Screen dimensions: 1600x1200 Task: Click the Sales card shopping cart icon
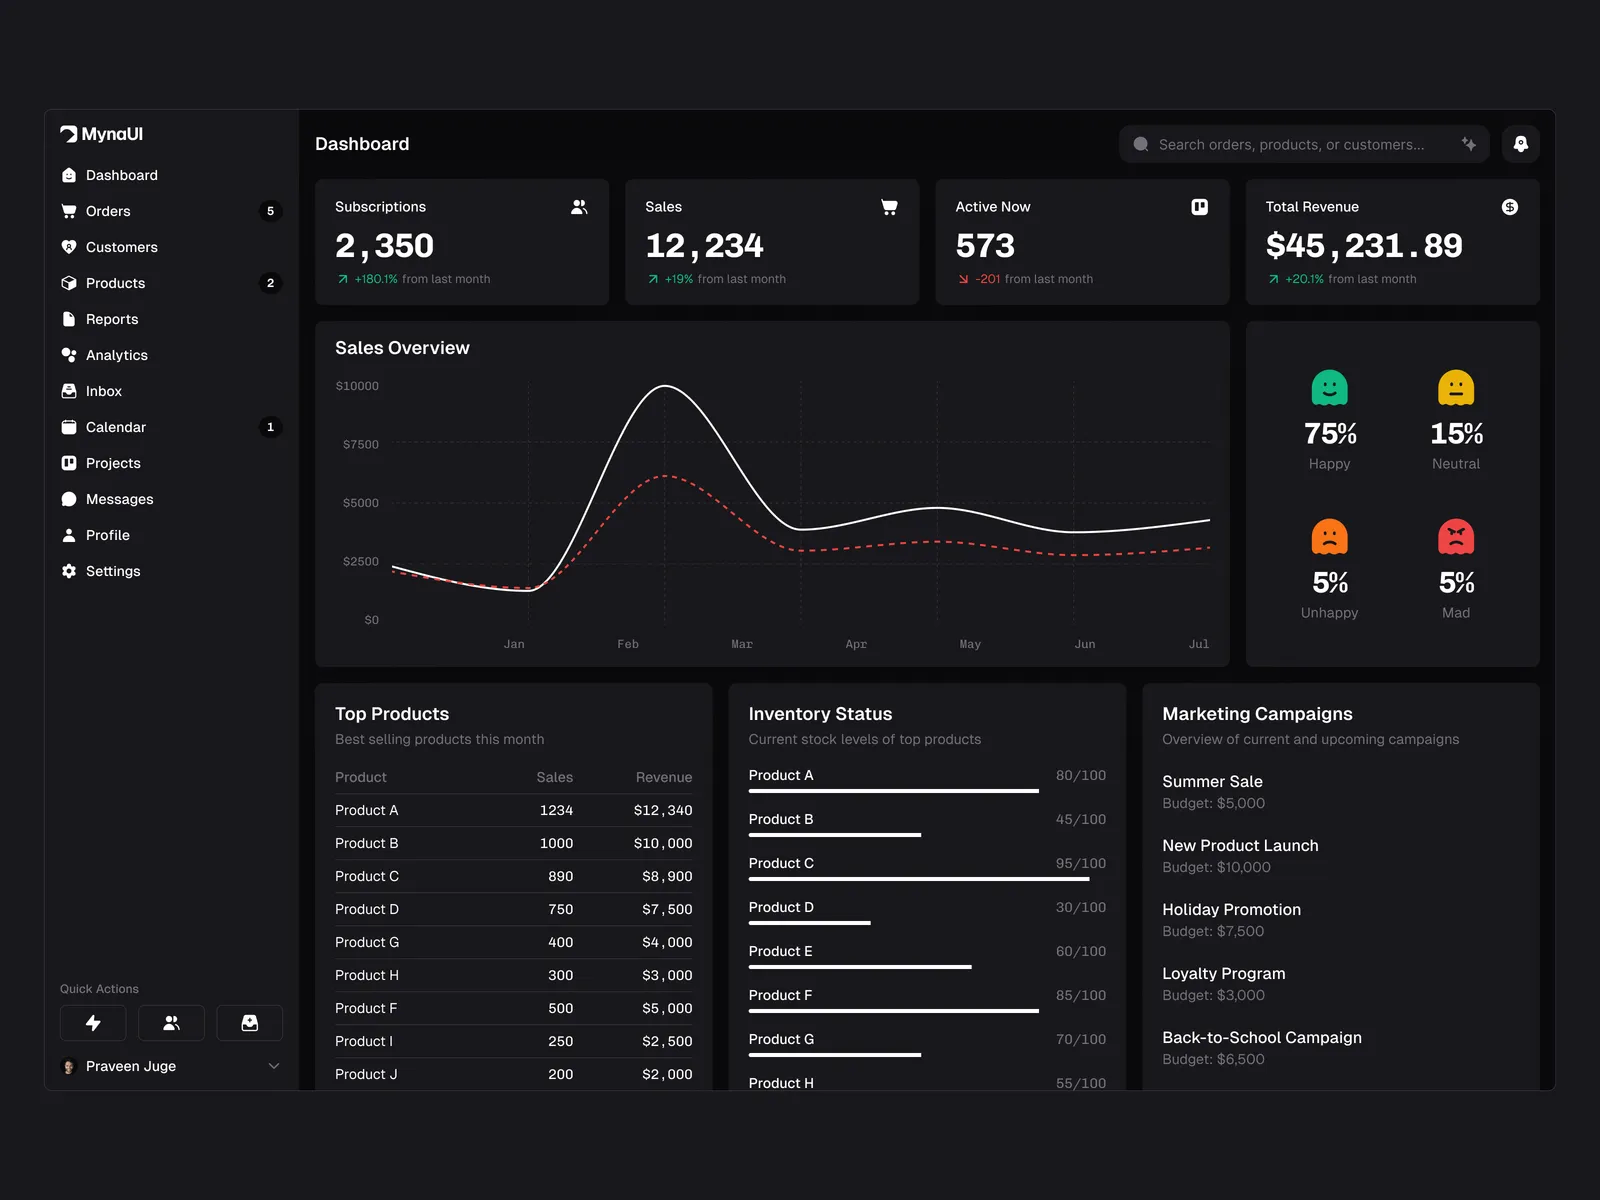coord(889,207)
